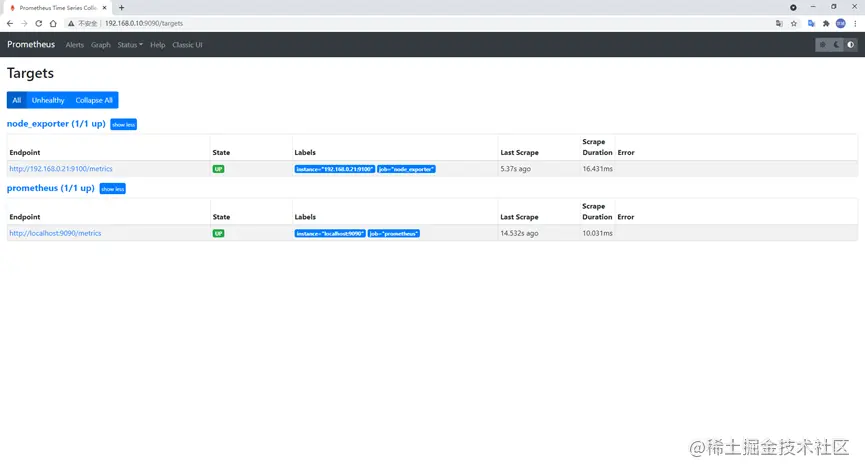Click the instance="localhost:9090" label badge
This screenshot has height=473, width=865.
330,233
